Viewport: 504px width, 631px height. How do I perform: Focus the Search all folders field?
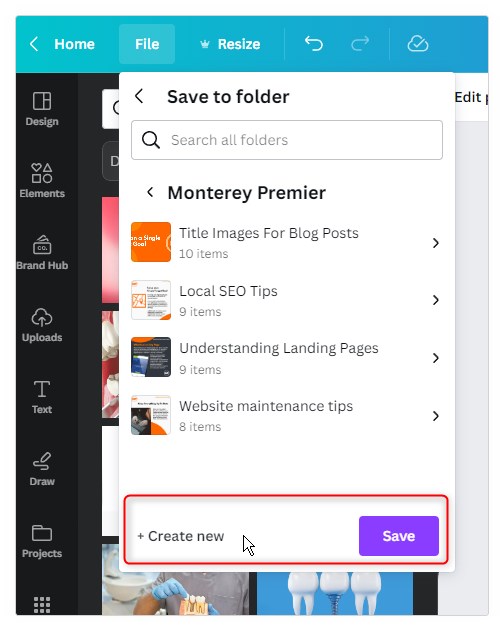pyautogui.click(x=287, y=140)
